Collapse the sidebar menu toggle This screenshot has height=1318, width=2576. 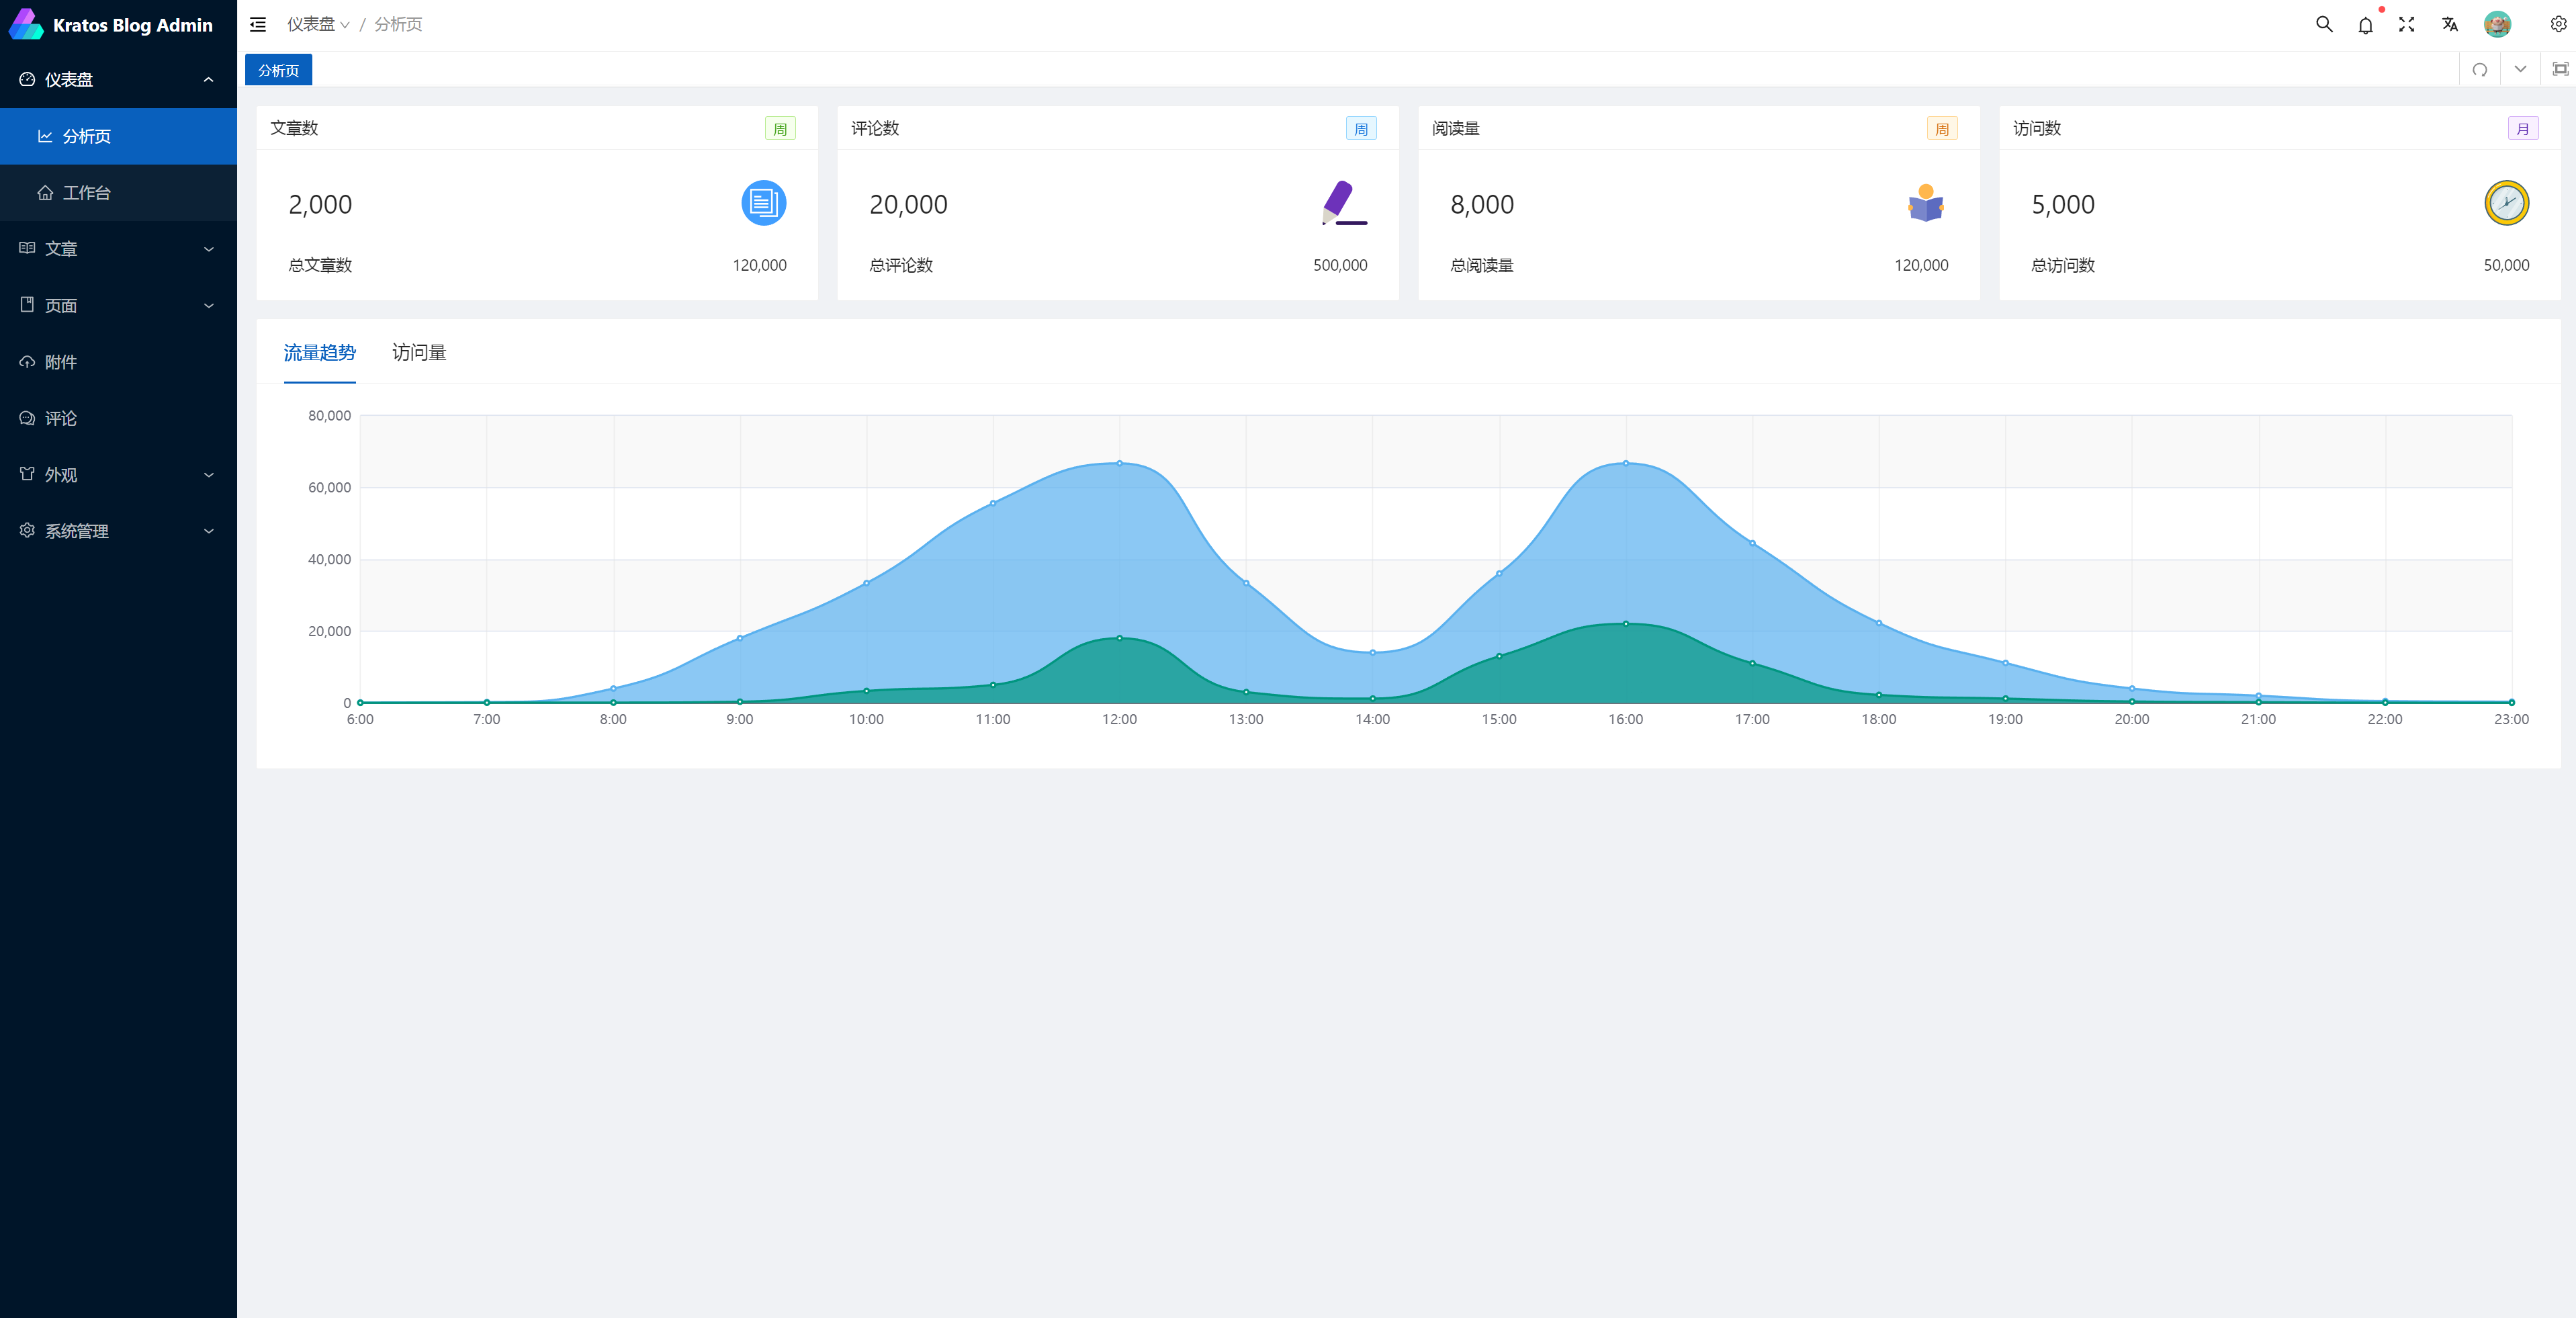258,24
